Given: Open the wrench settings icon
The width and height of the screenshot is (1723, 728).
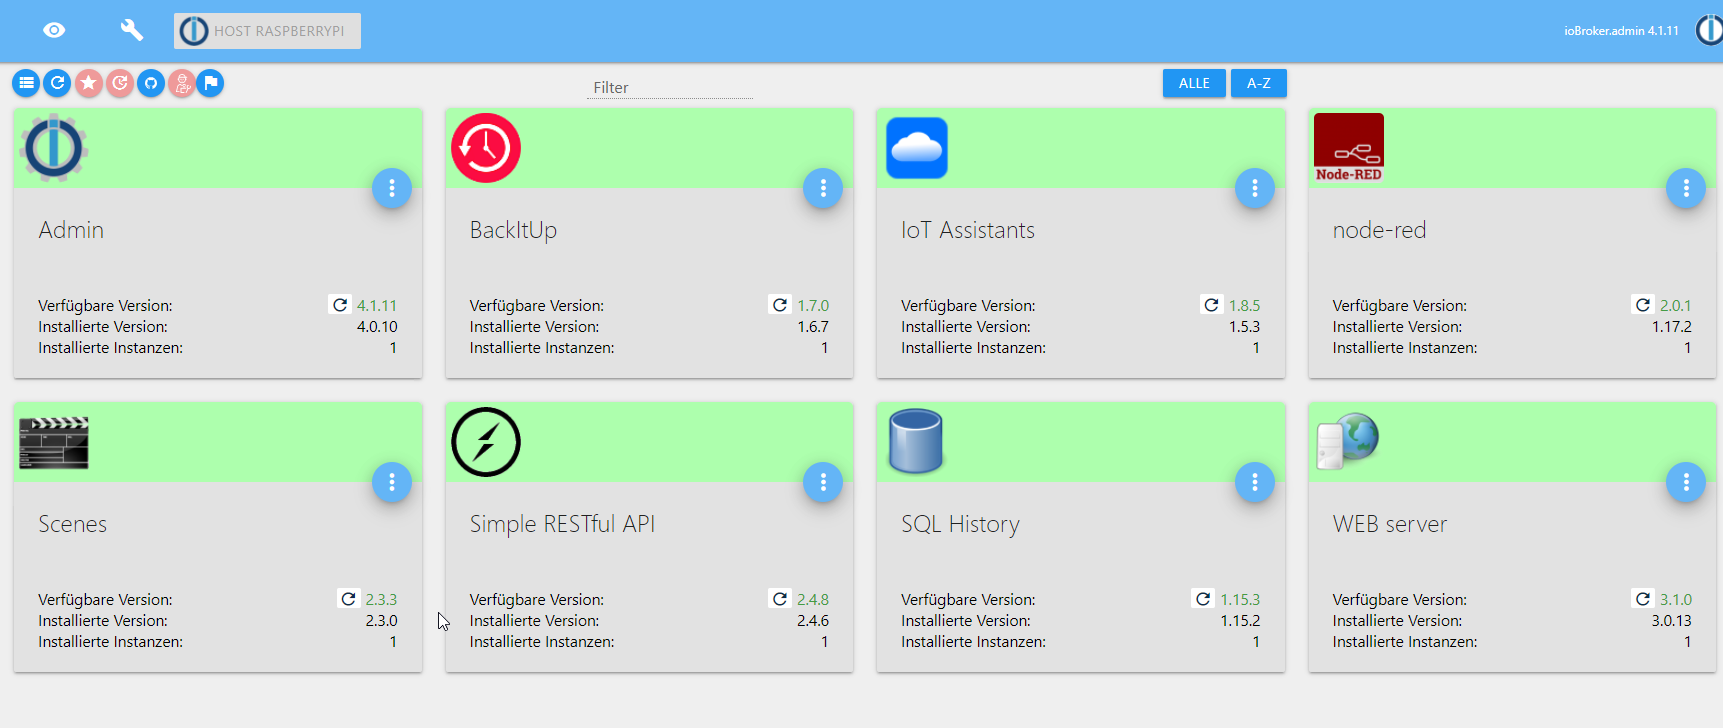Looking at the screenshot, I should [132, 30].
